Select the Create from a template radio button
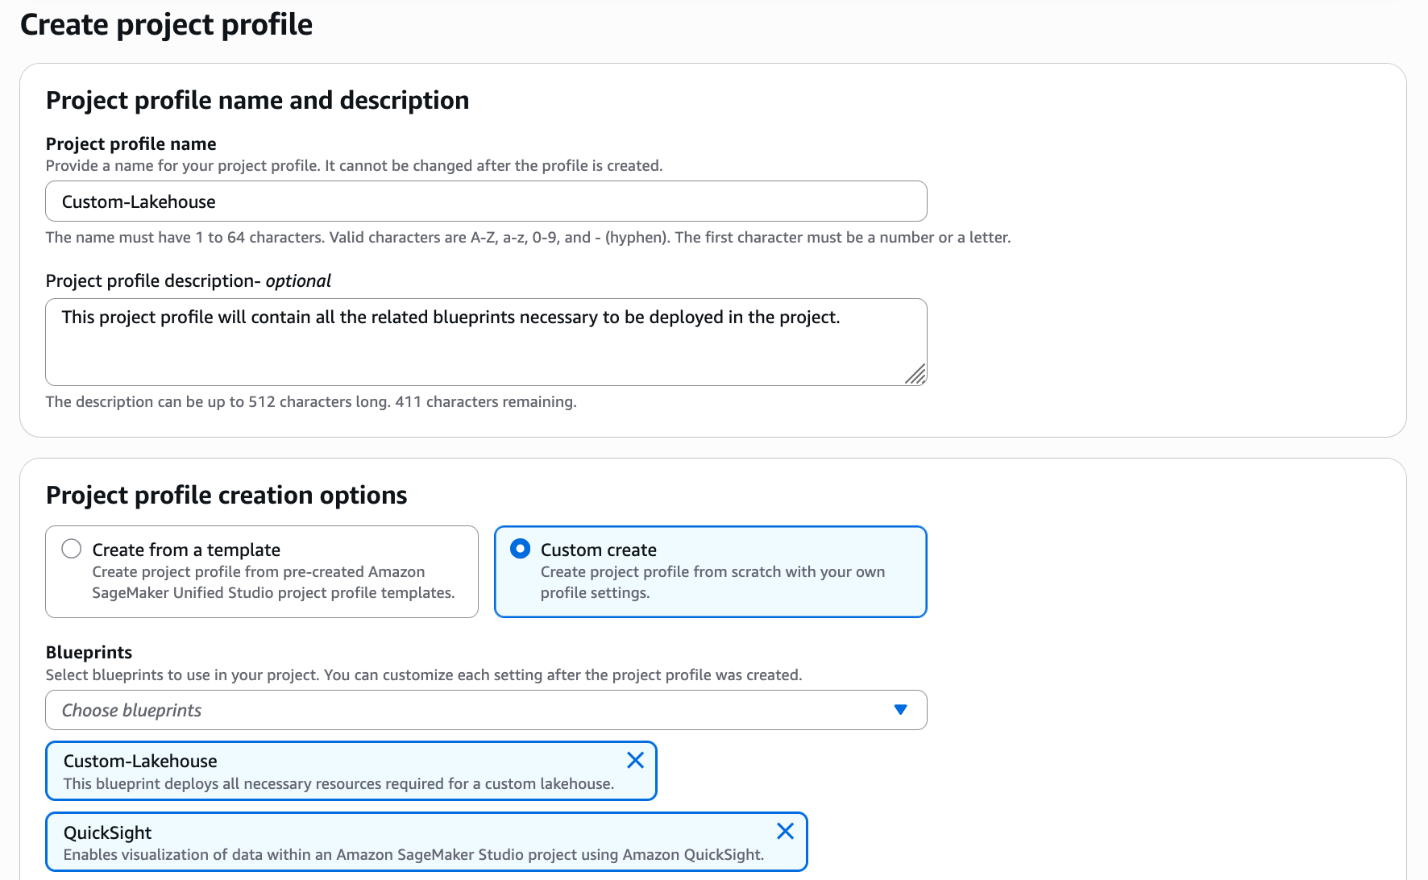The width and height of the screenshot is (1428, 880). [x=71, y=549]
